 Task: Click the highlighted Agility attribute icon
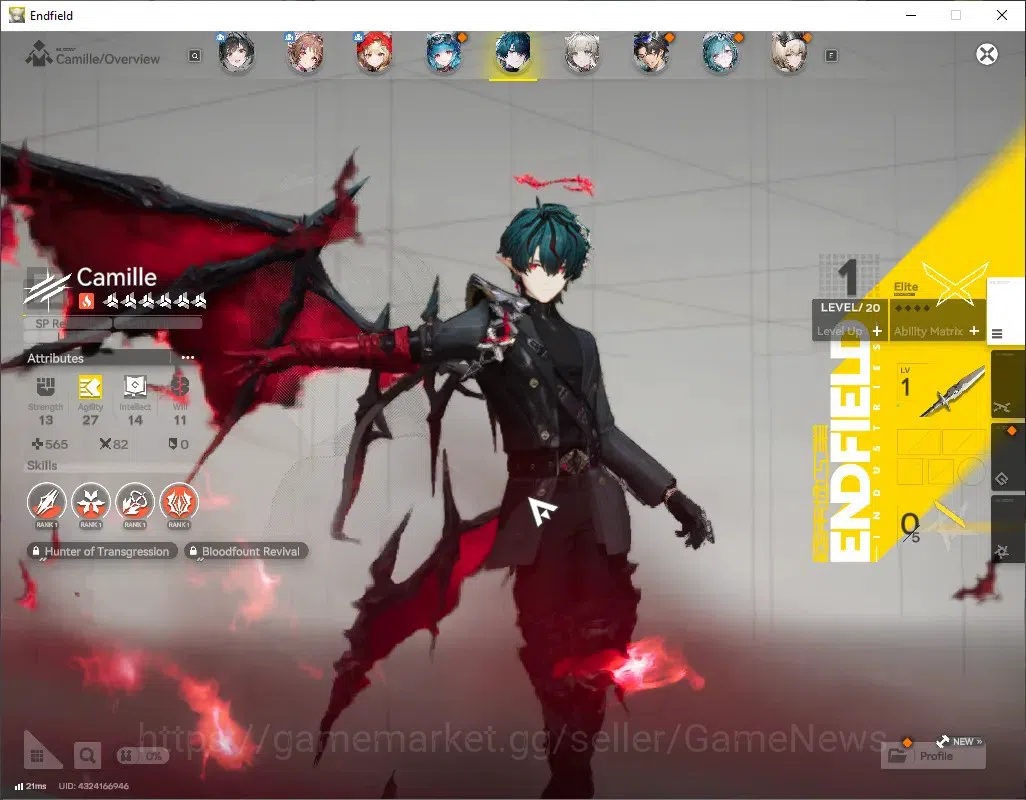click(x=90, y=387)
